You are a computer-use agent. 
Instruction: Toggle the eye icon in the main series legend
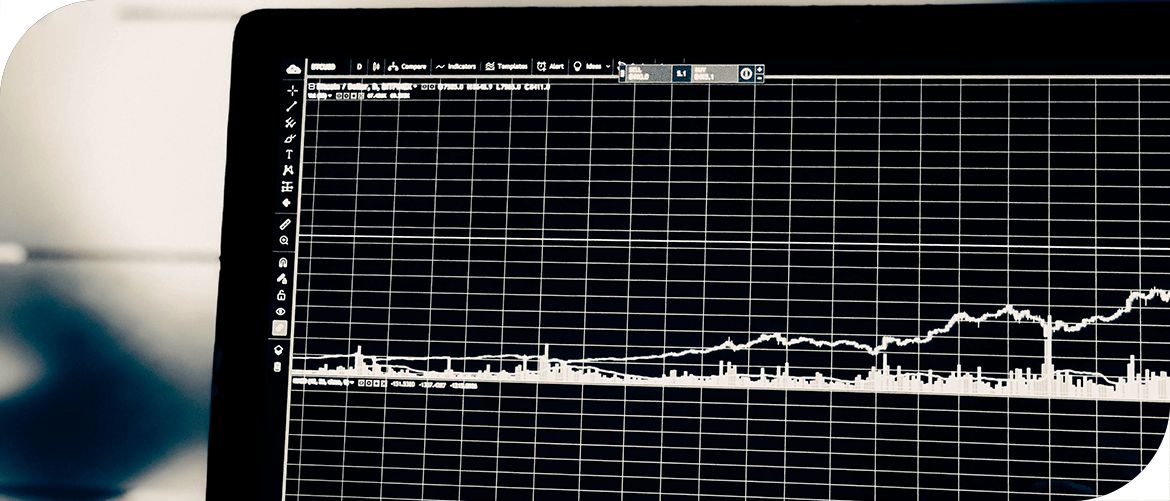[x=424, y=87]
